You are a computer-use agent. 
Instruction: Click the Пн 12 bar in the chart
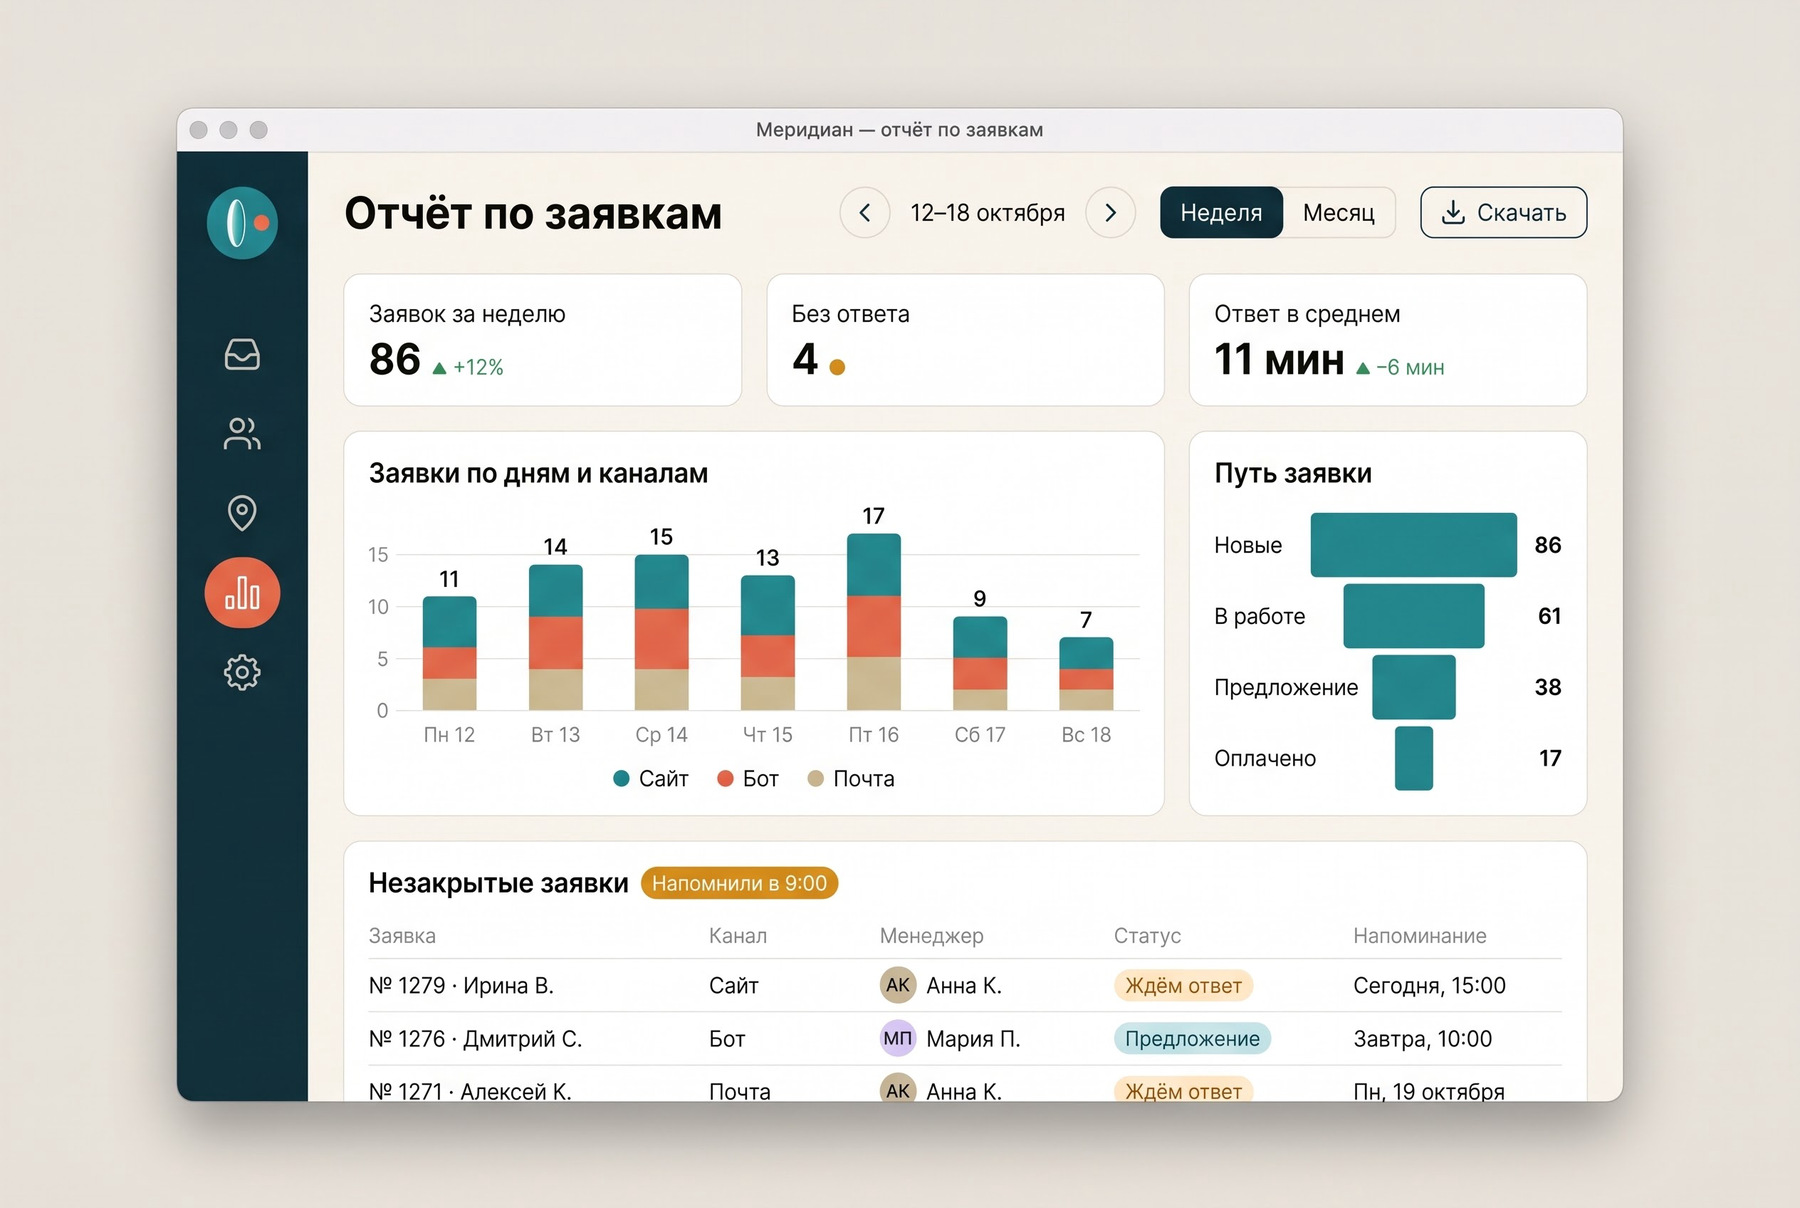[449, 653]
